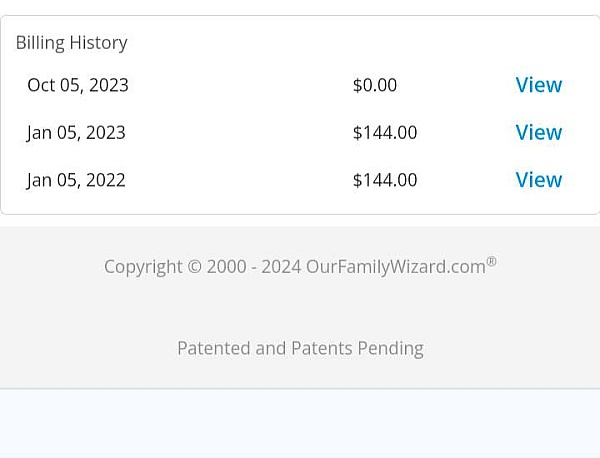The width and height of the screenshot is (600, 458).
Task: Open View for the Jan 05, 2022 payment
Action: pos(538,180)
